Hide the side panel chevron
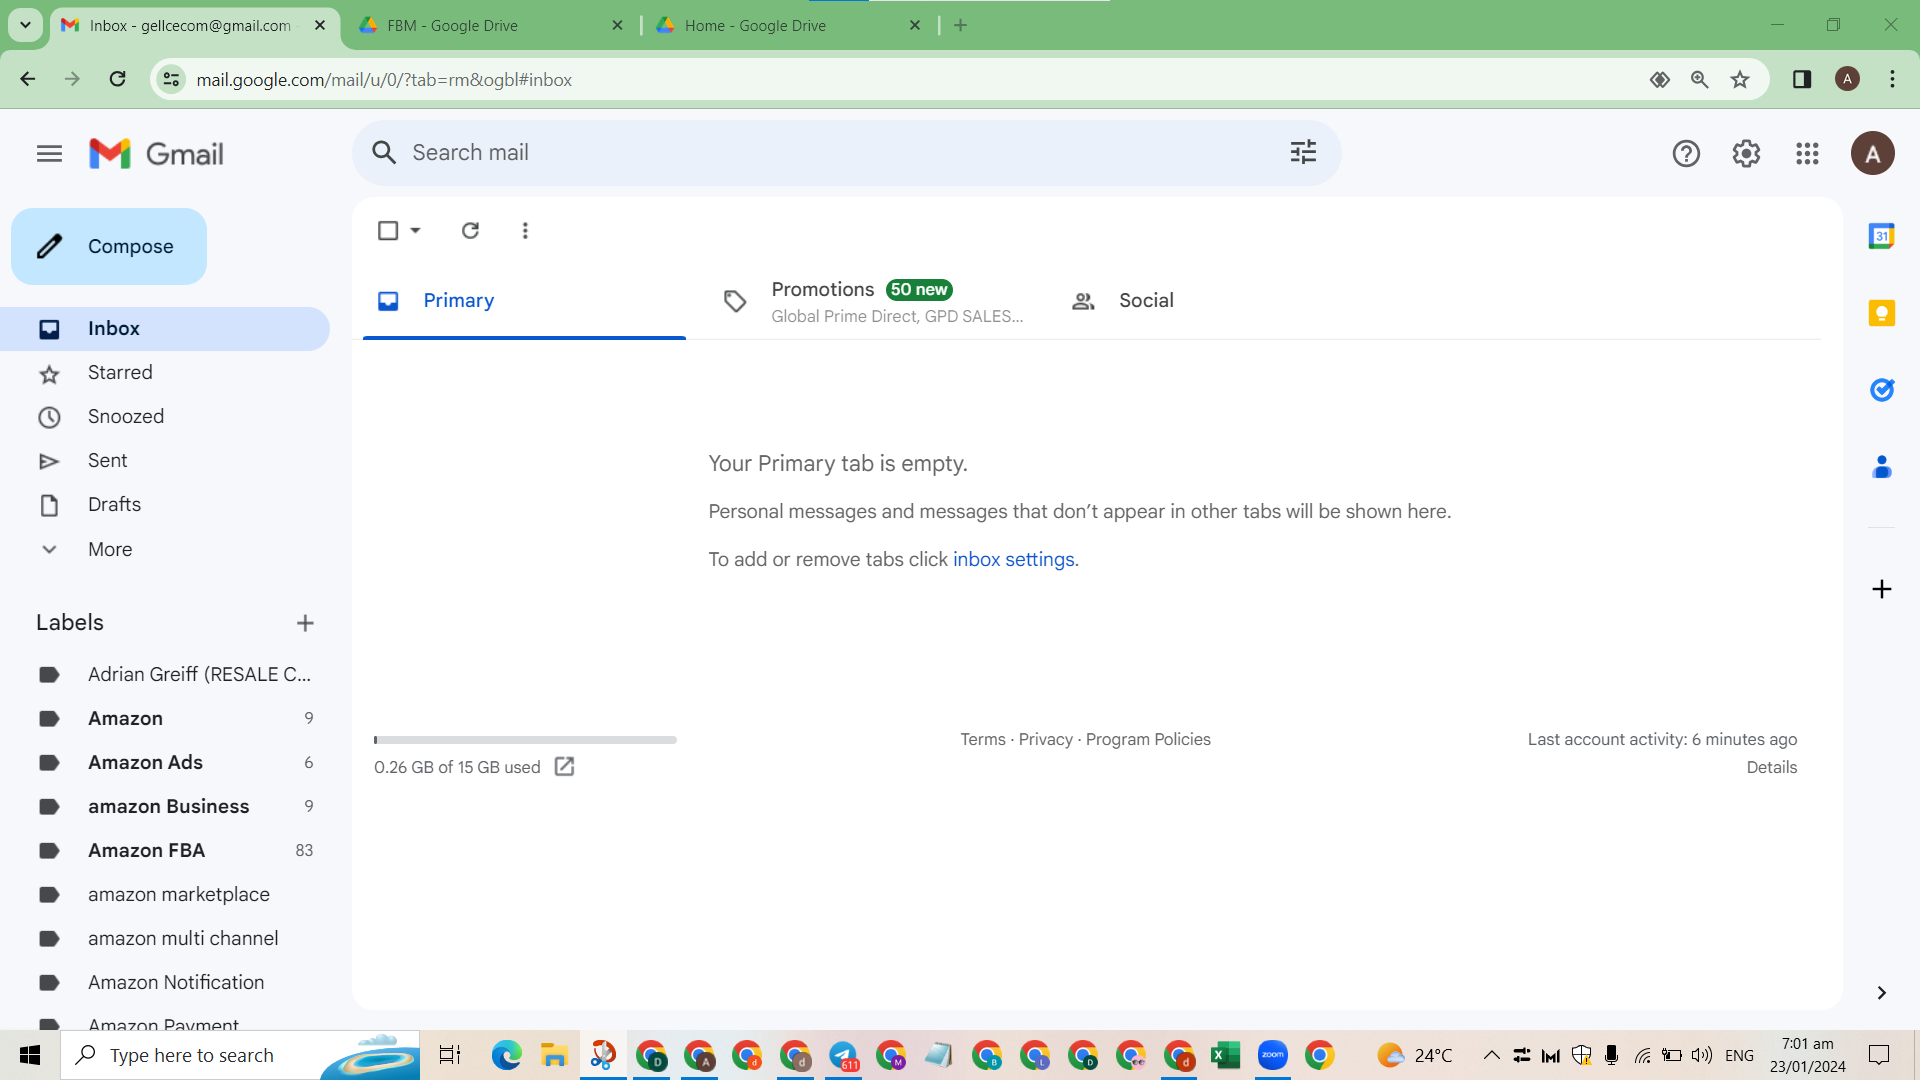 pyautogui.click(x=1881, y=992)
